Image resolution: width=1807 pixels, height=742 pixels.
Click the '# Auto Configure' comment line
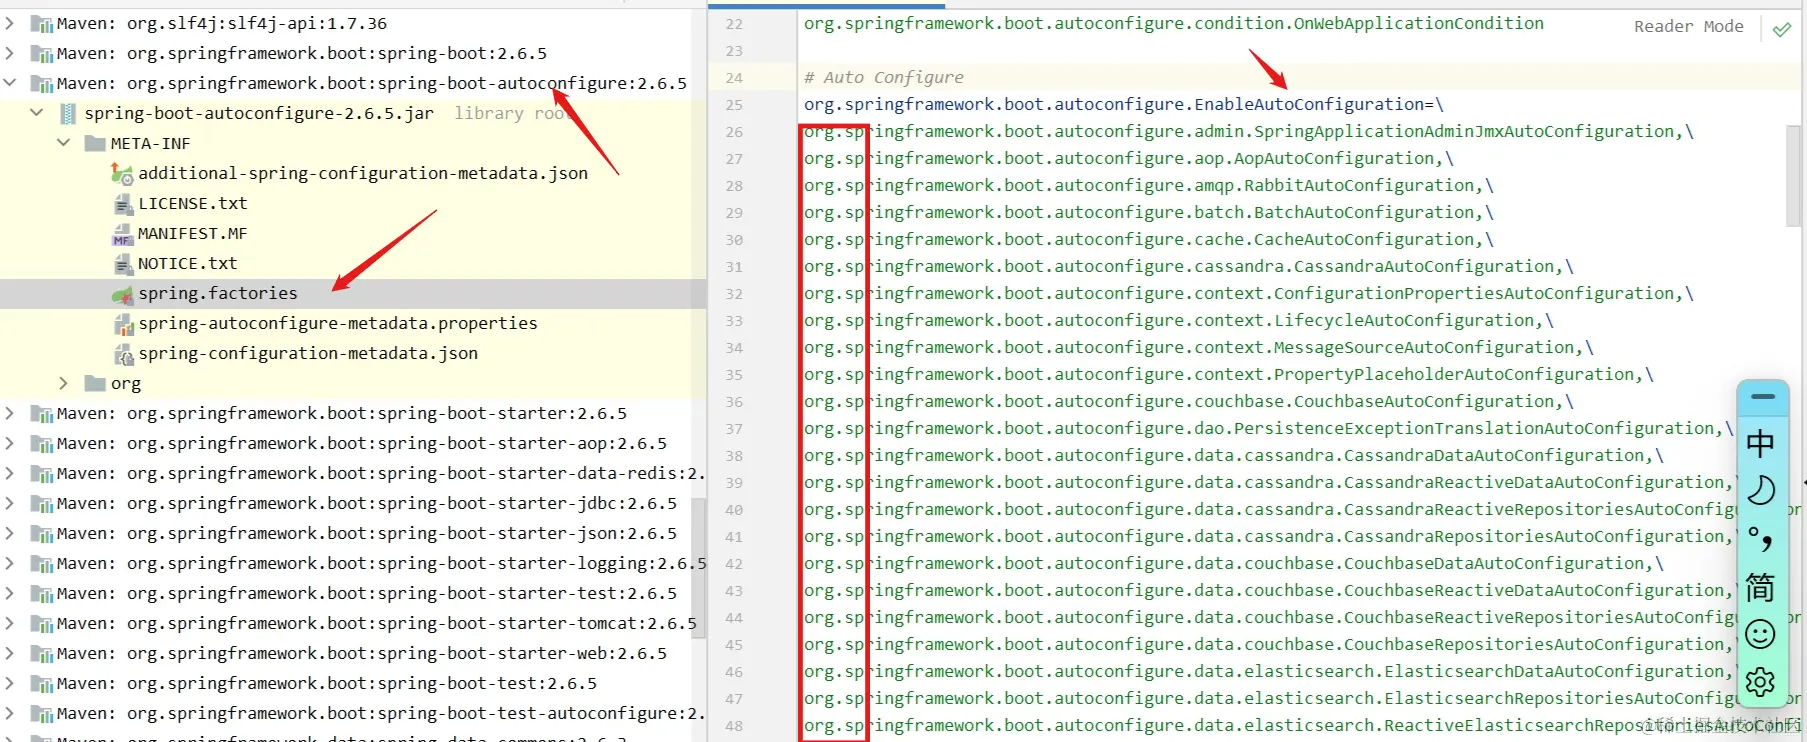coord(884,77)
